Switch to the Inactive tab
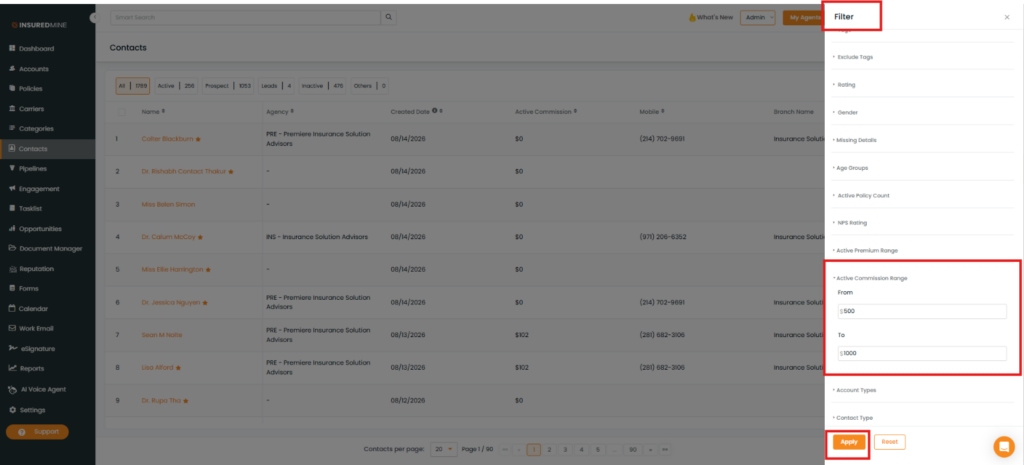Viewport: 1024px width, 465px height. [322, 86]
